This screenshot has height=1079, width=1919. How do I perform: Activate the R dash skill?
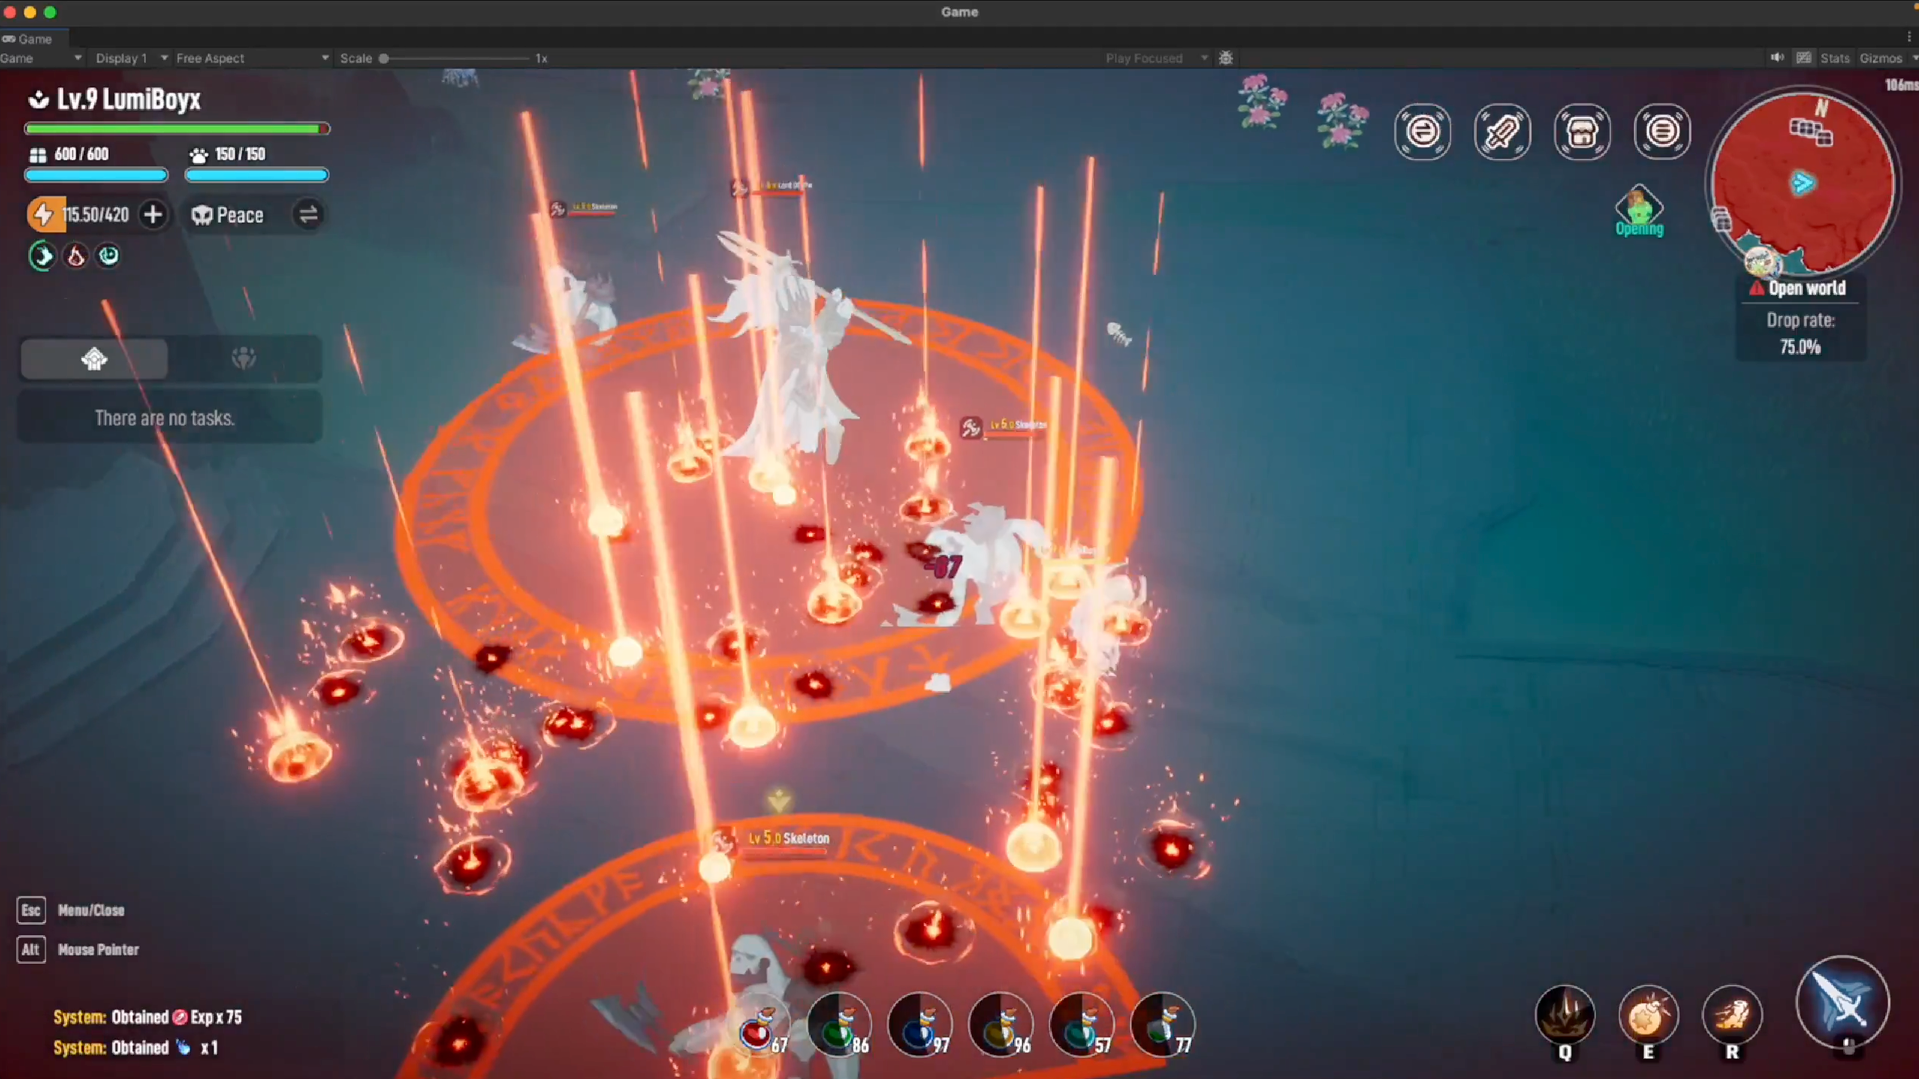click(1732, 1016)
